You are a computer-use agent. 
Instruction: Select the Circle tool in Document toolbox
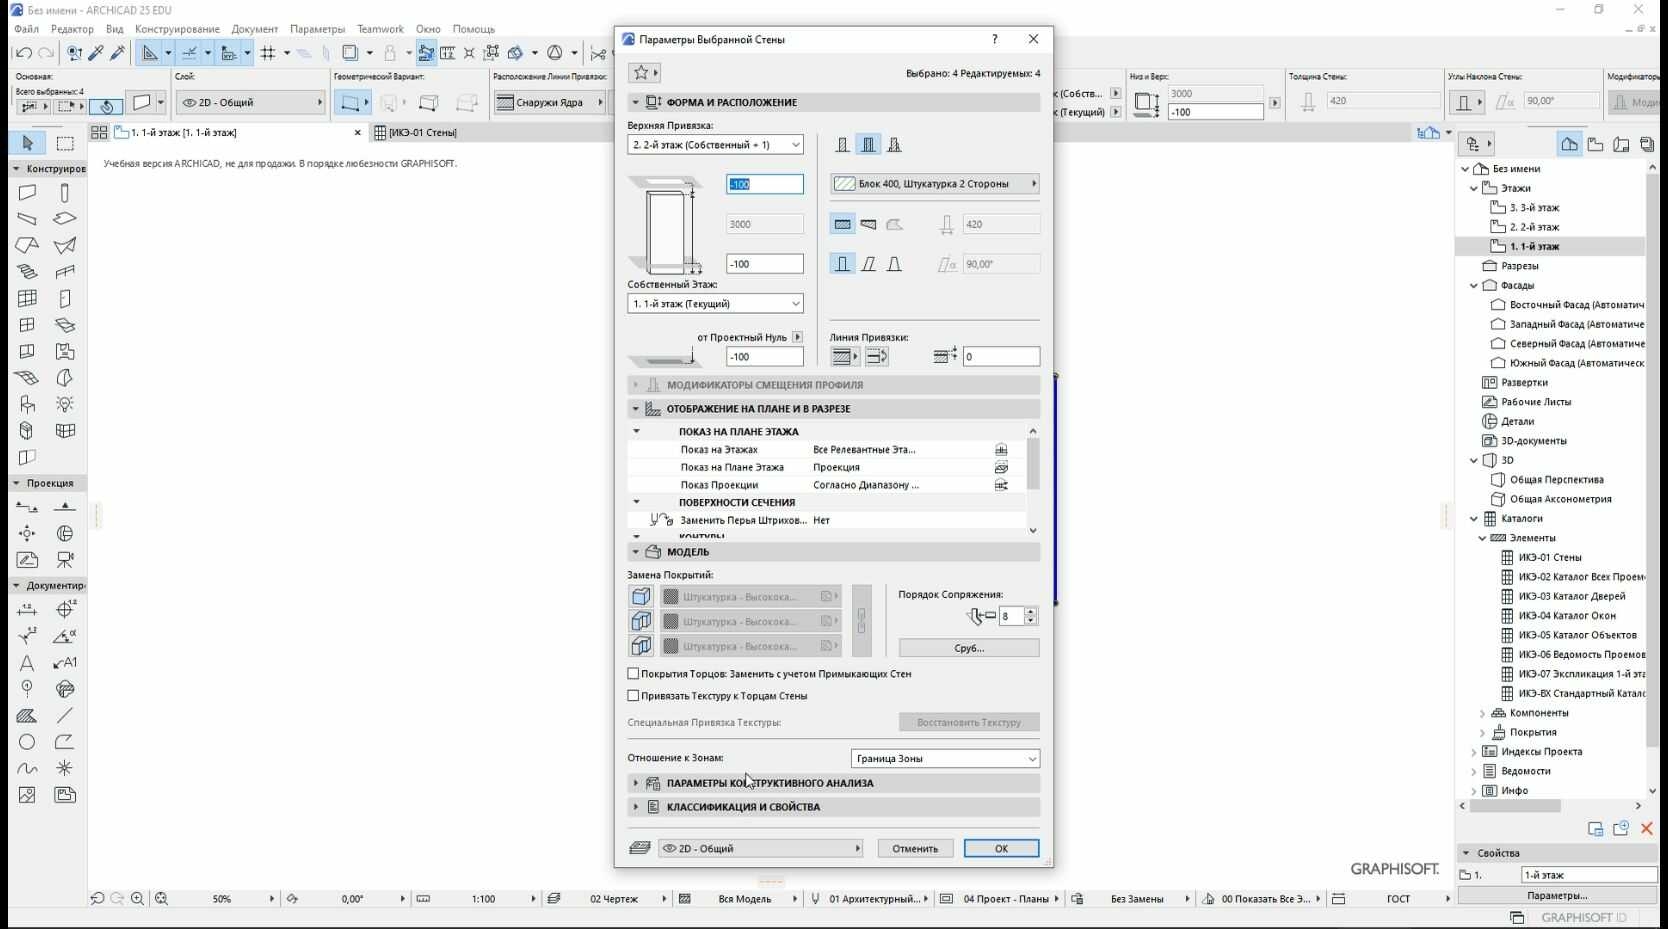coord(27,742)
